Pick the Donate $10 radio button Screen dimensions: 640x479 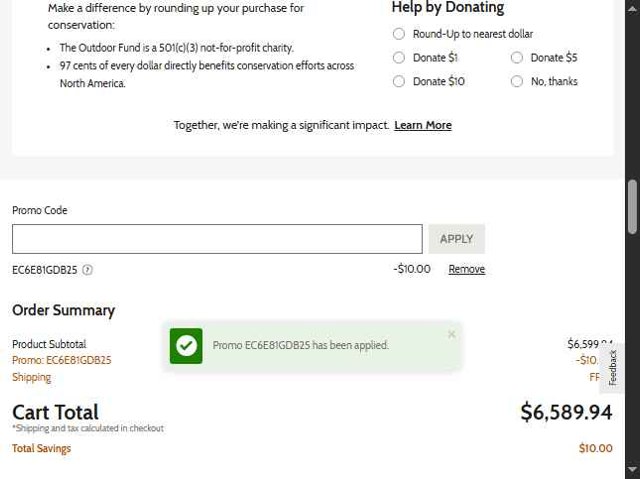click(x=399, y=82)
